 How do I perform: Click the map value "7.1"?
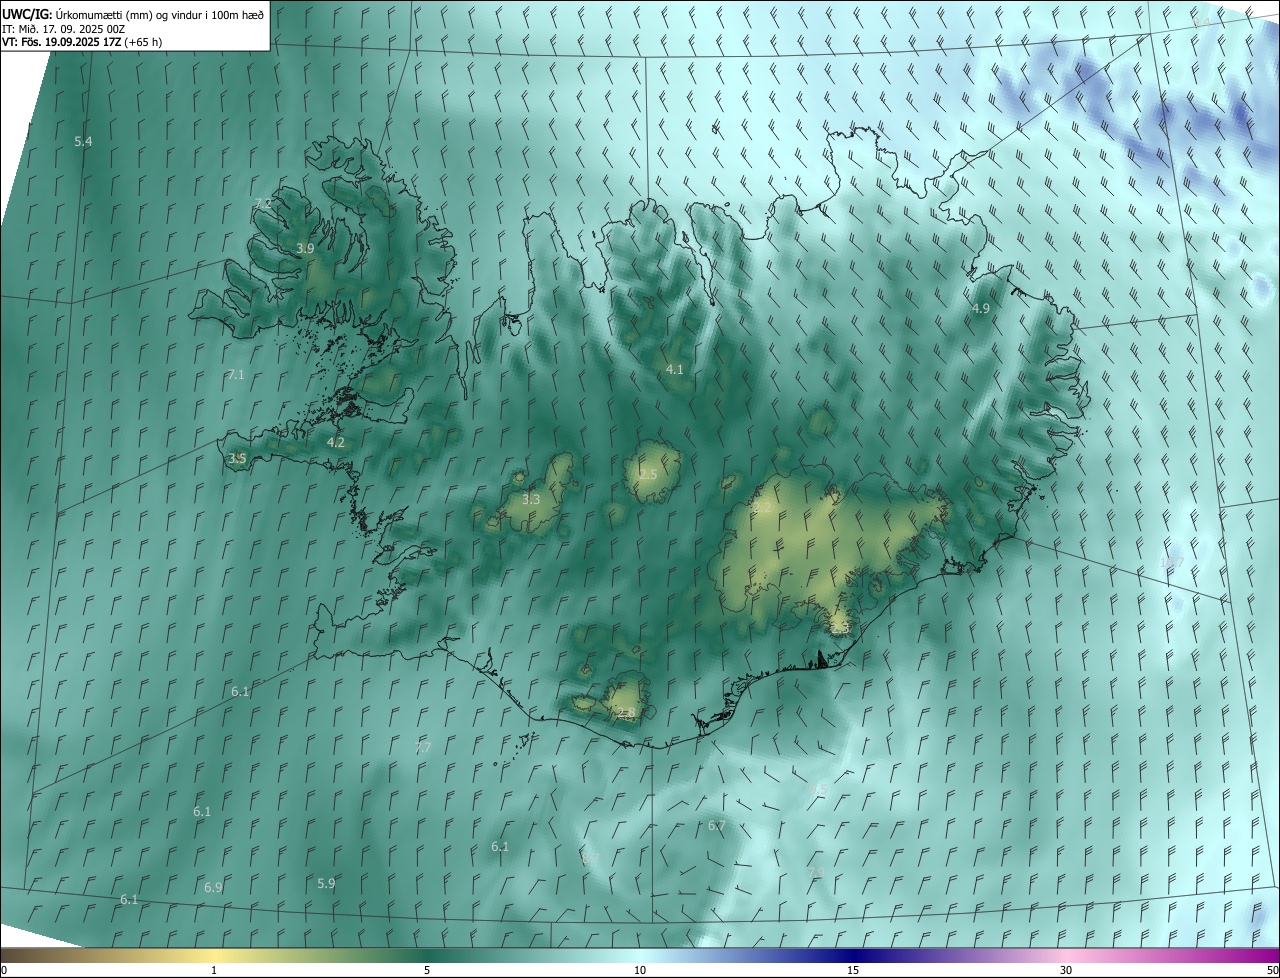(x=236, y=374)
